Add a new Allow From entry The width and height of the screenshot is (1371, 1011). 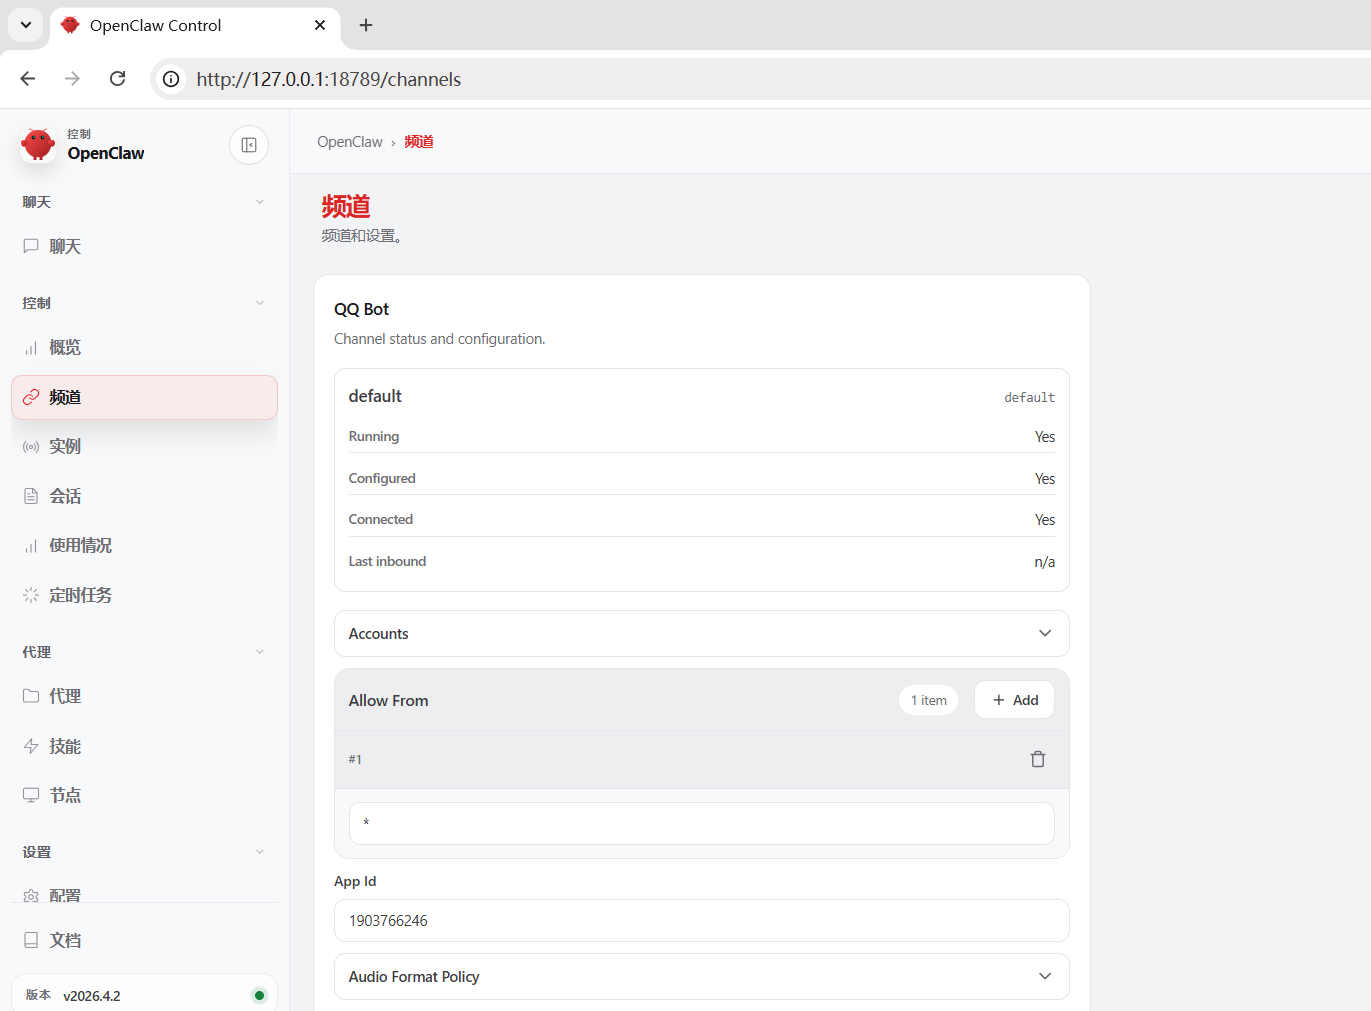(1014, 700)
